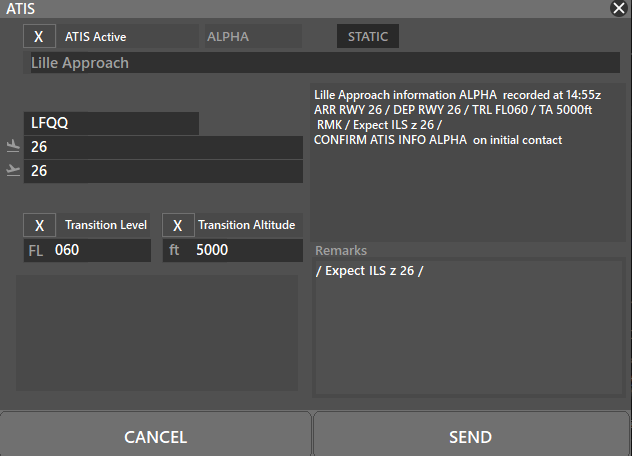This screenshot has width=632, height=456.
Task: Click the arrival runway landing icon
Action: pos(13,146)
